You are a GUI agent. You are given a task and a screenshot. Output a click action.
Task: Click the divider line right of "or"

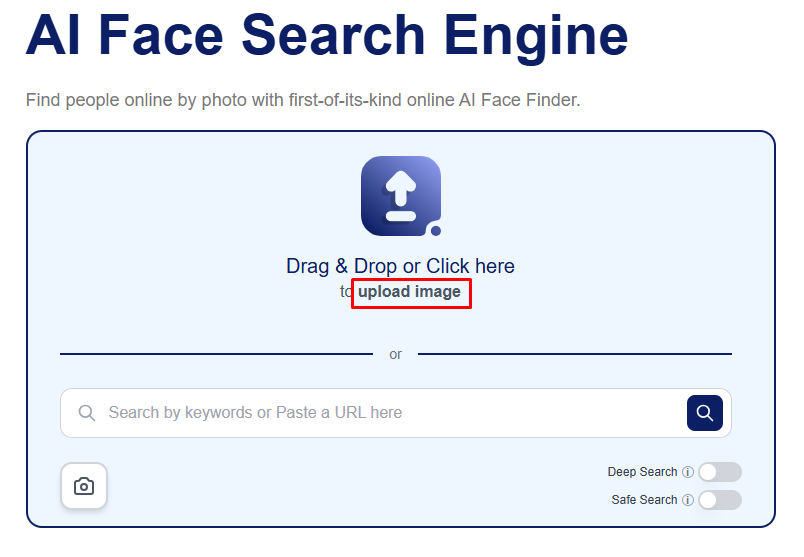[575, 354]
